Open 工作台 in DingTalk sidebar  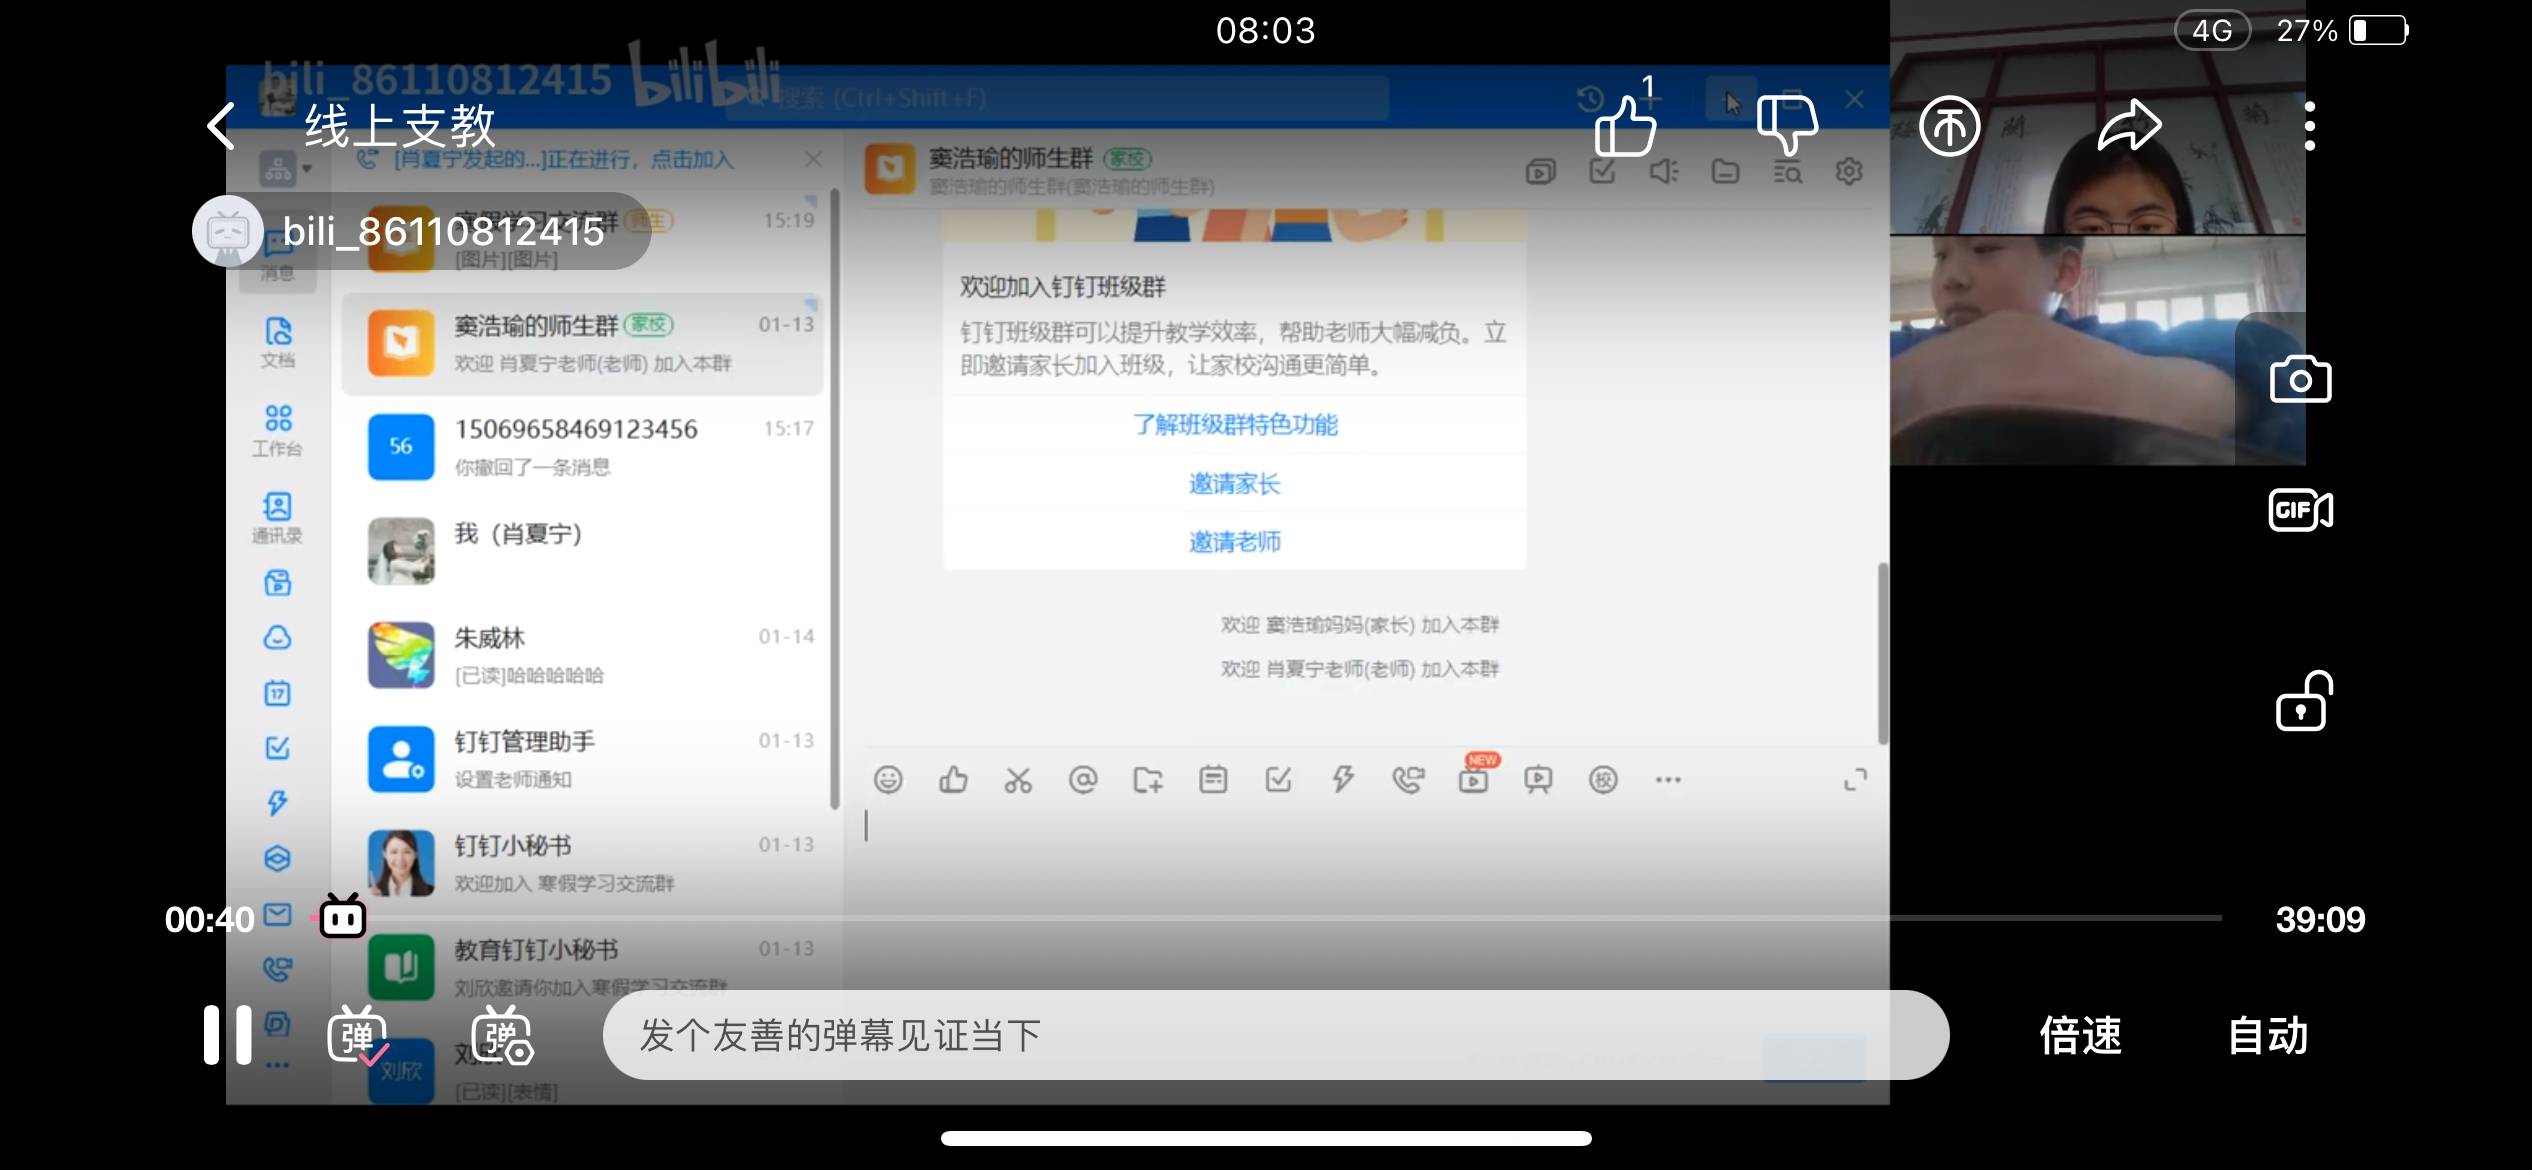278,430
